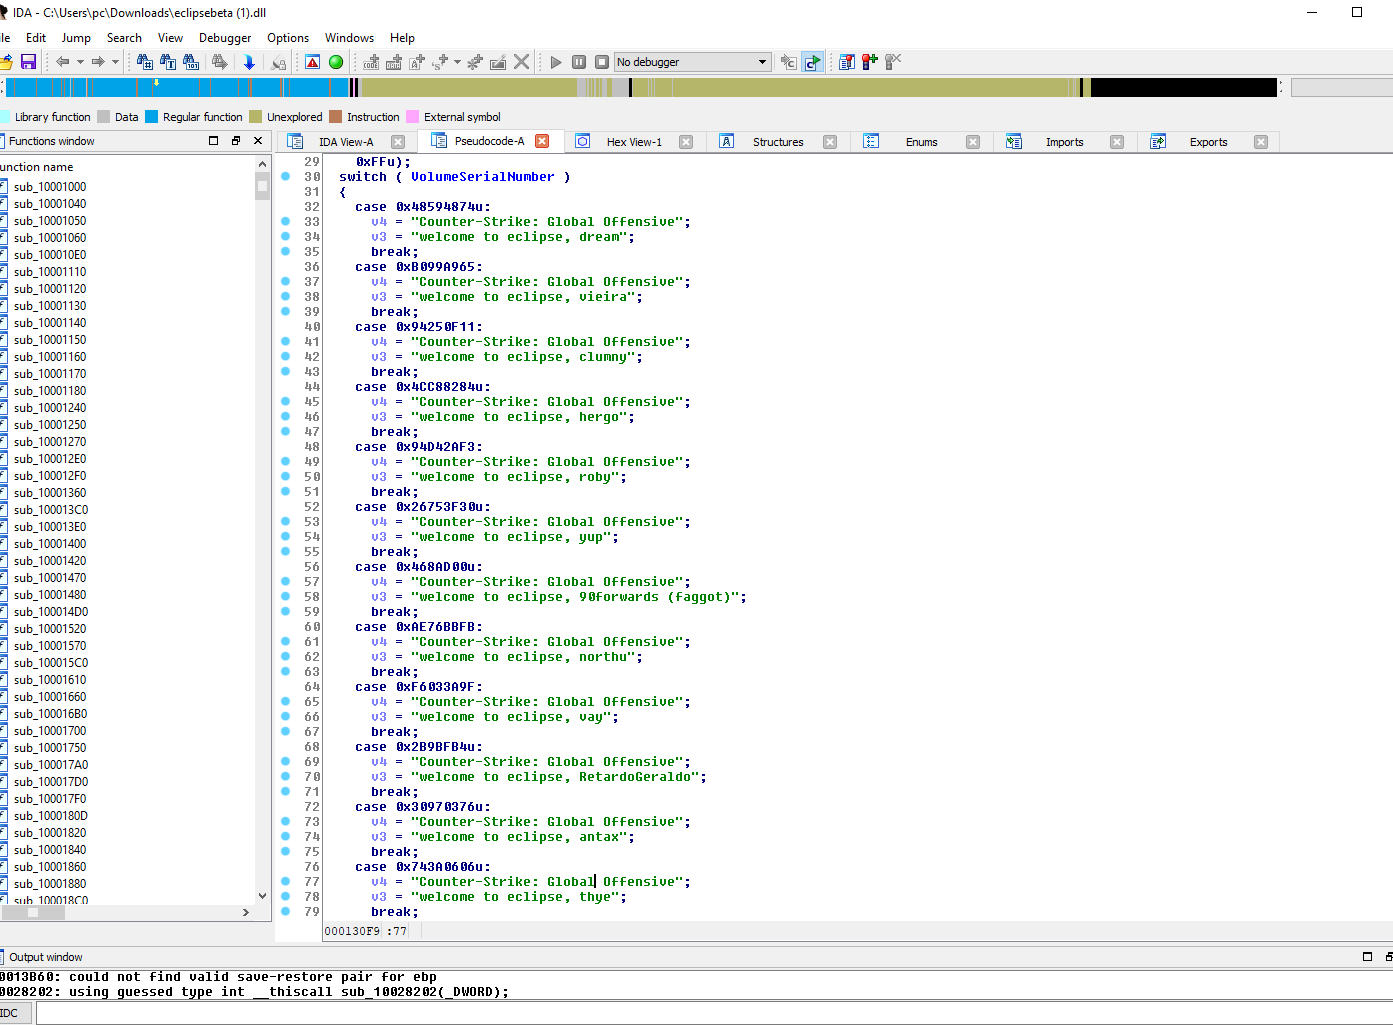
Task: Toggle breakpoint dot on line 62
Action: click(285, 657)
